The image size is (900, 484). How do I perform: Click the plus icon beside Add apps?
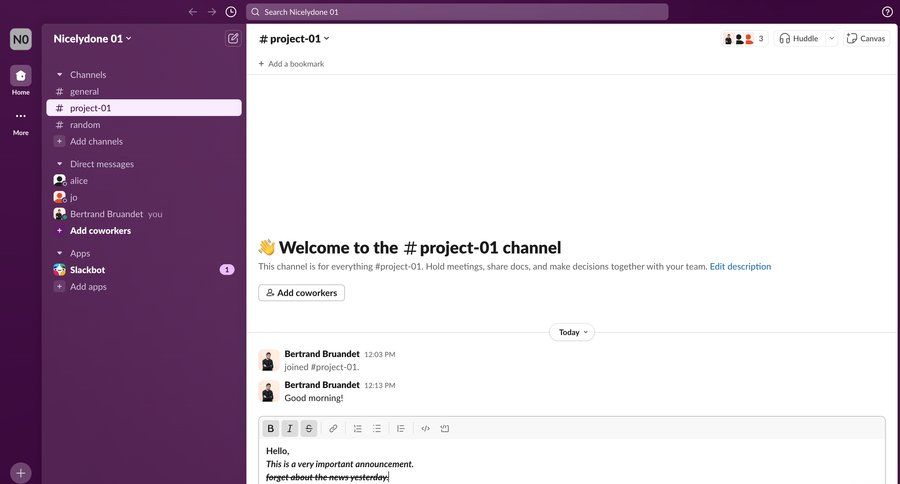[59, 286]
